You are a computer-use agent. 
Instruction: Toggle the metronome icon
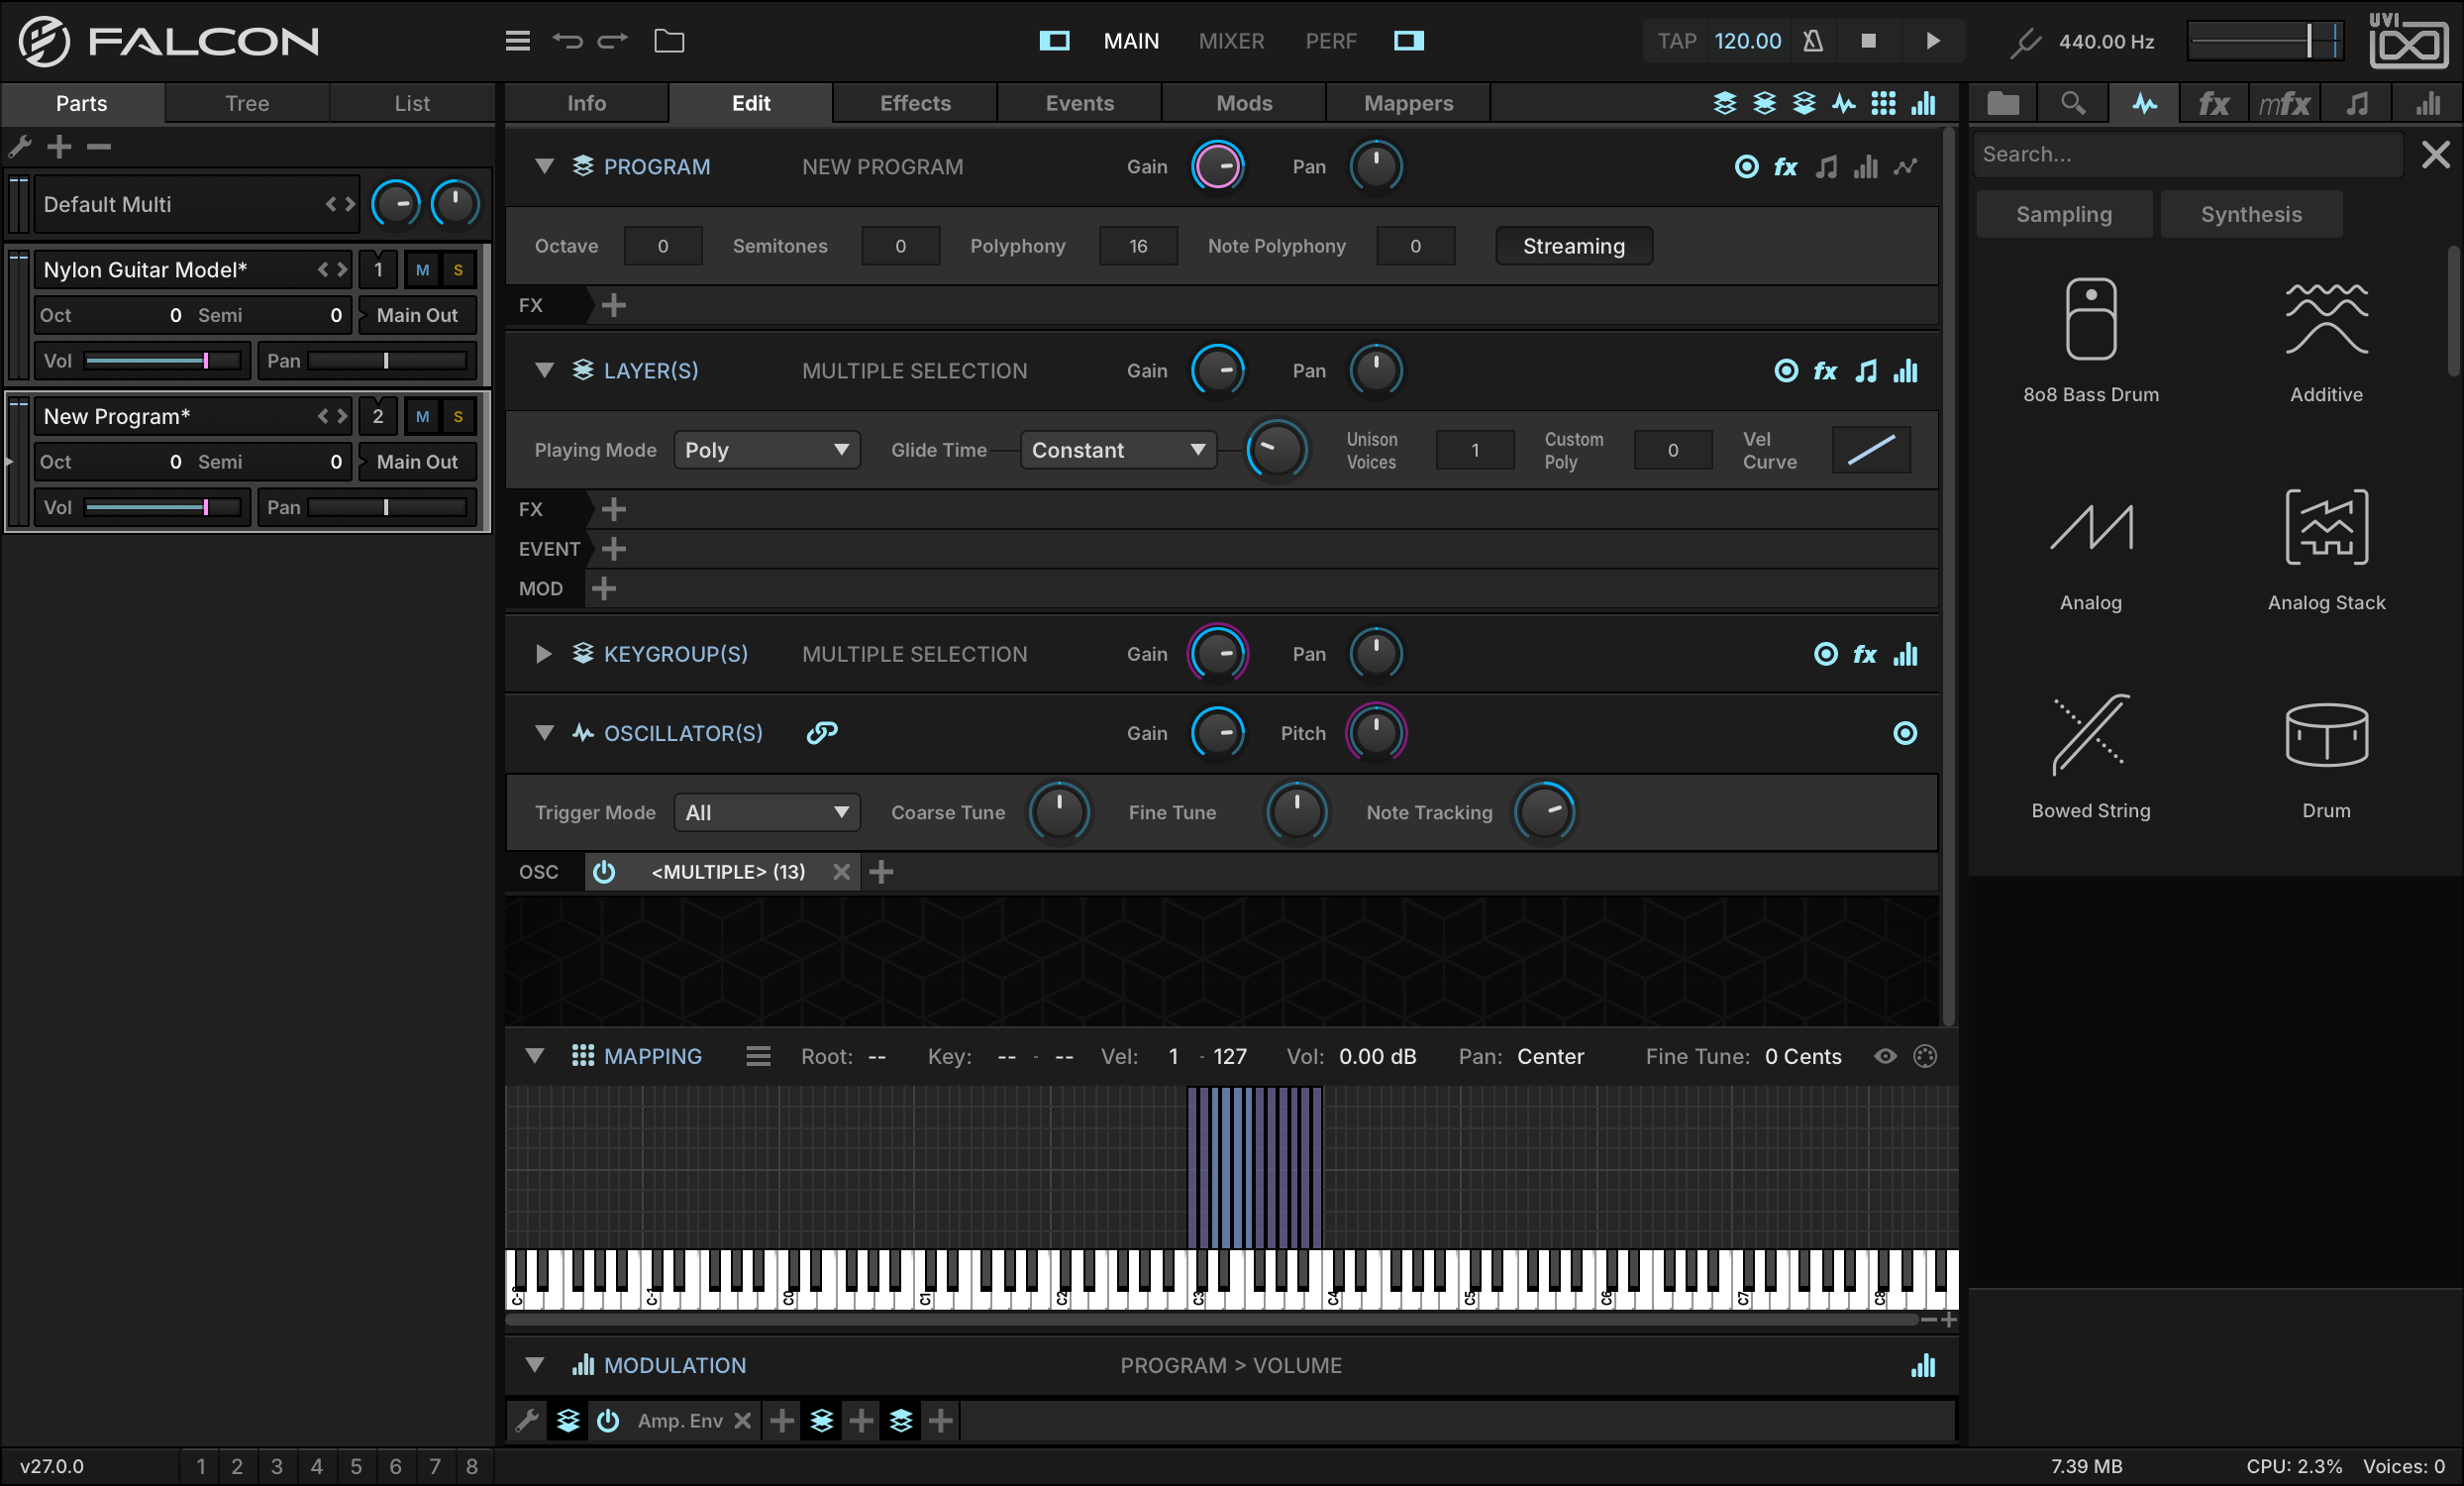(x=1813, y=41)
